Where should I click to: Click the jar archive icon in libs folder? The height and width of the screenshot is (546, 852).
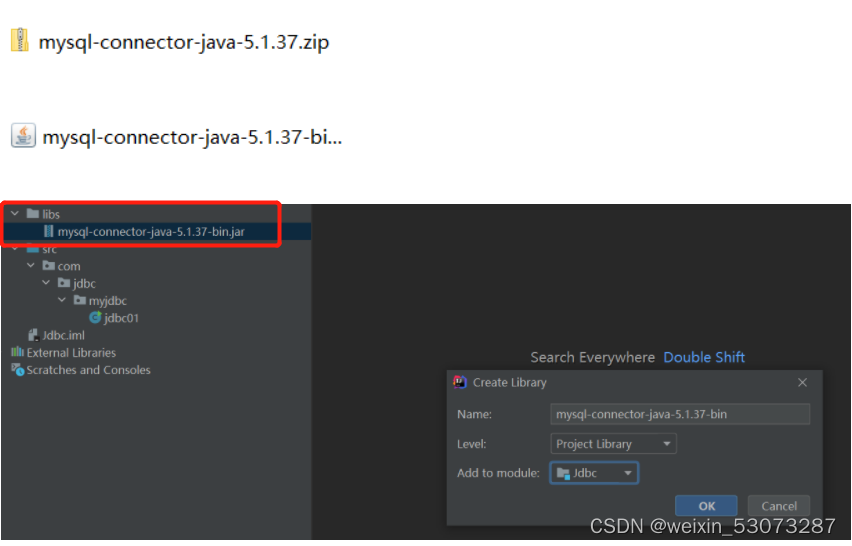click(x=48, y=231)
